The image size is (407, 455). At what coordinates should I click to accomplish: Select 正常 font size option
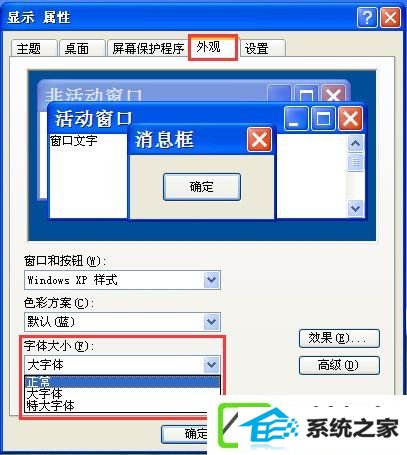click(x=122, y=382)
